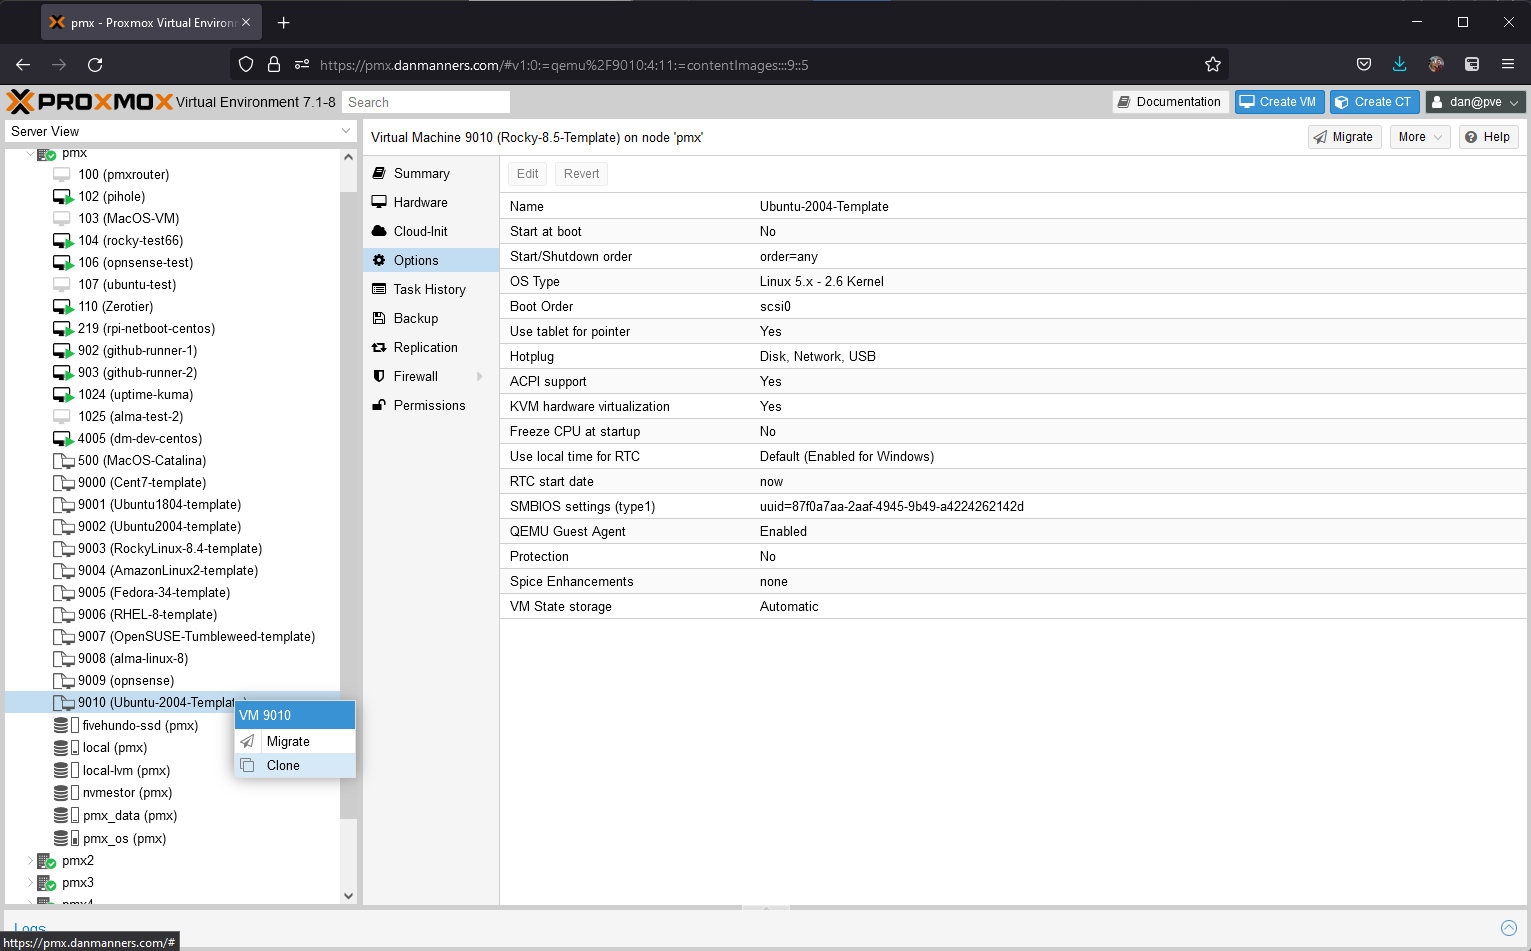Open the More dropdown button
Viewport: 1531px width, 951px height.
1419,137
